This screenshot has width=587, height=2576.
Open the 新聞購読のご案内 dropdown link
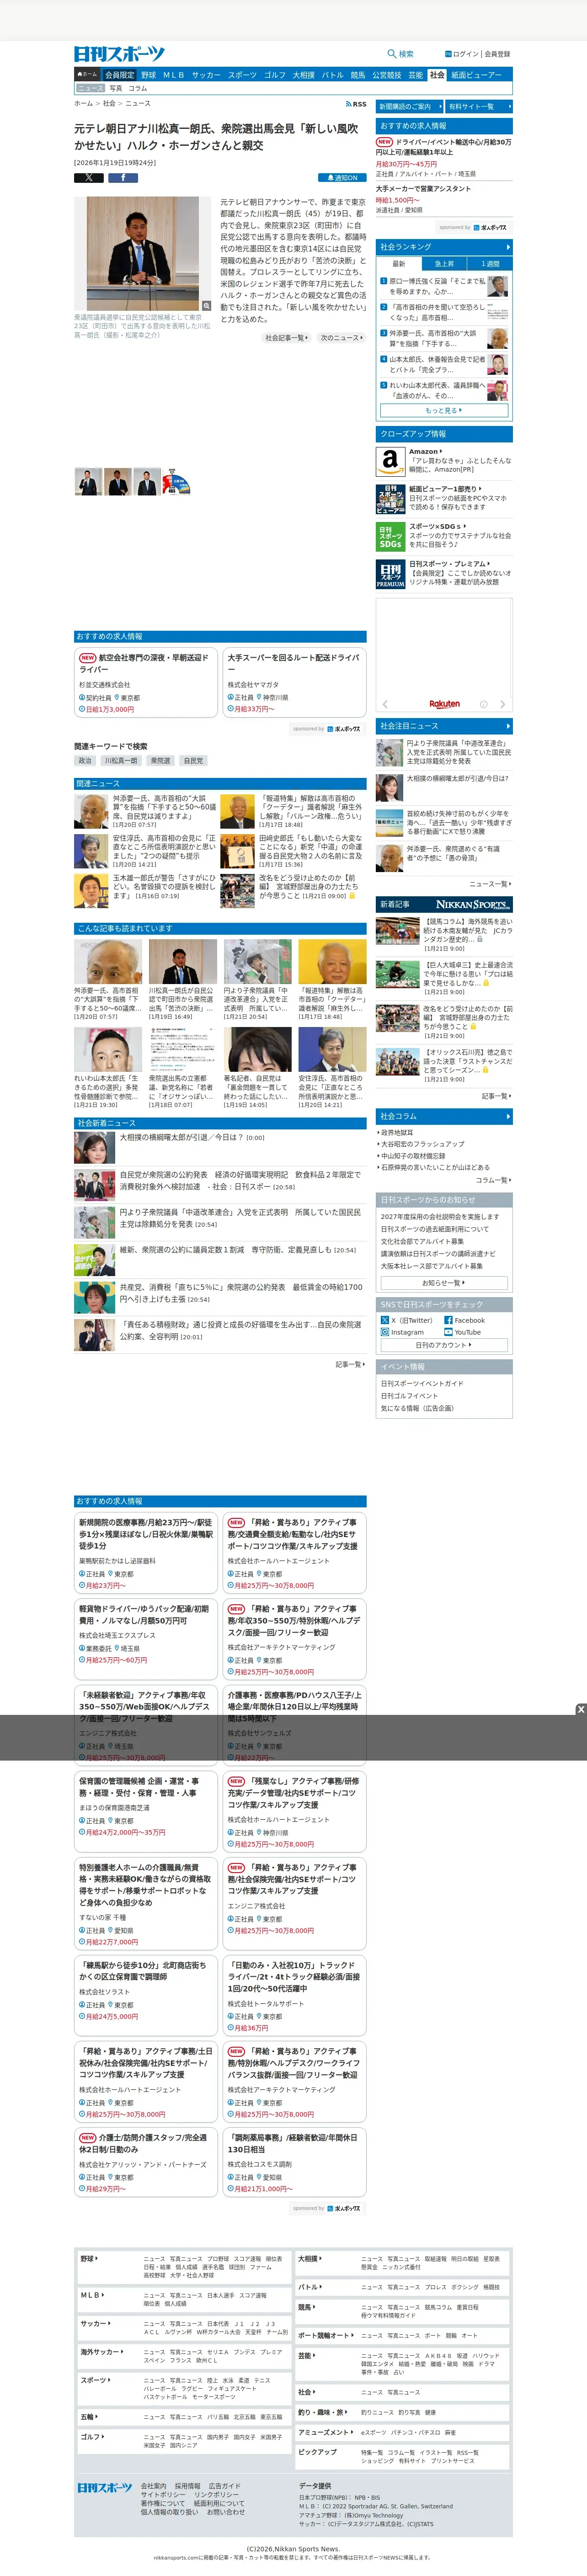click(x=409, y=106)
